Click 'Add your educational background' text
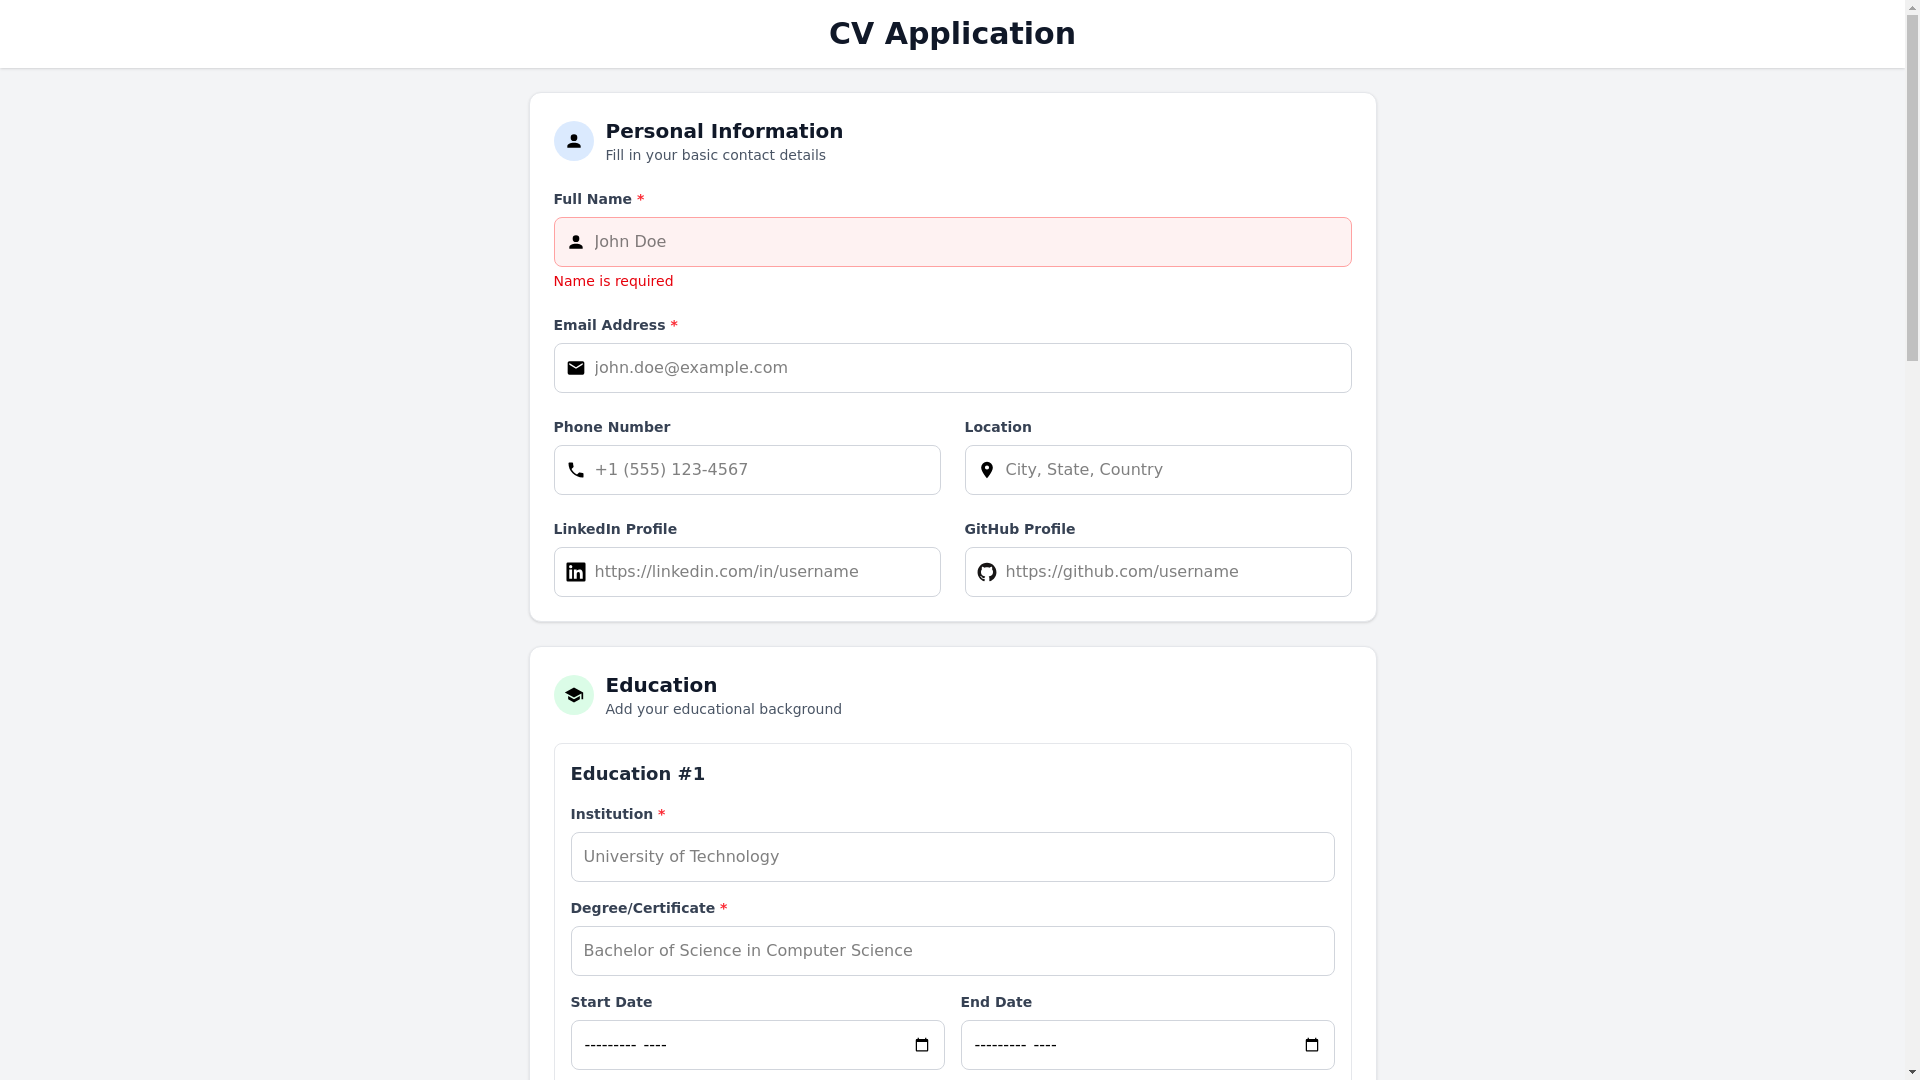1920x1080 pixels. (x=723, y=709)
